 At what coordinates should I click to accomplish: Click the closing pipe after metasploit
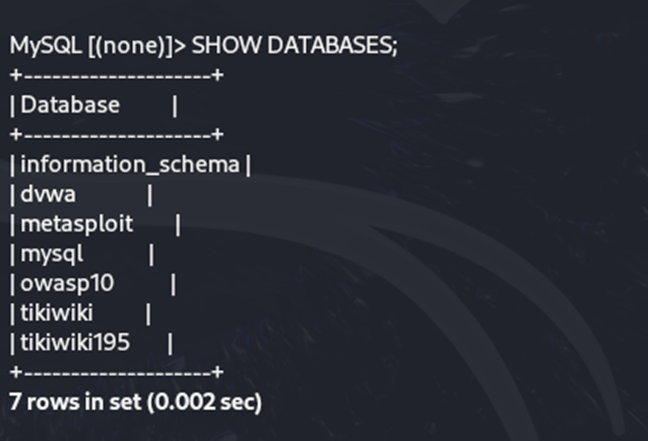point(178,224)
